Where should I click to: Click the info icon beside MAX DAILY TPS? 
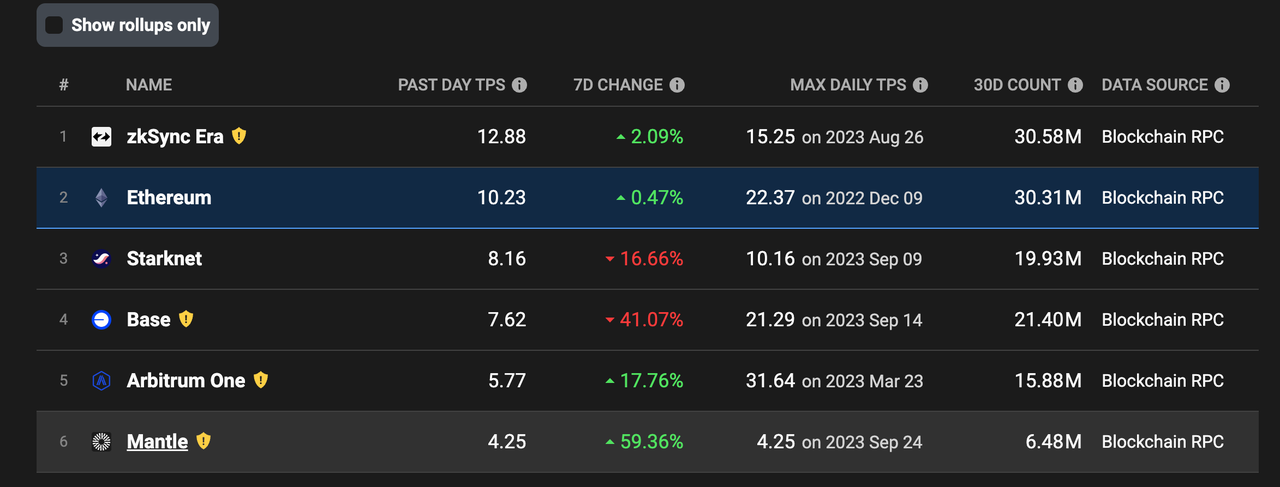(921, 85)
